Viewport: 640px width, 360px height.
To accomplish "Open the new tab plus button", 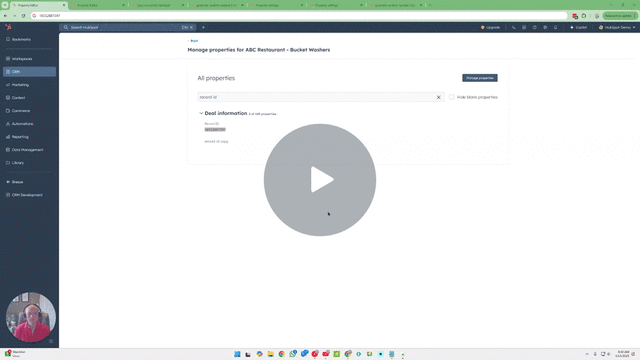I will (x=430, y=5).
